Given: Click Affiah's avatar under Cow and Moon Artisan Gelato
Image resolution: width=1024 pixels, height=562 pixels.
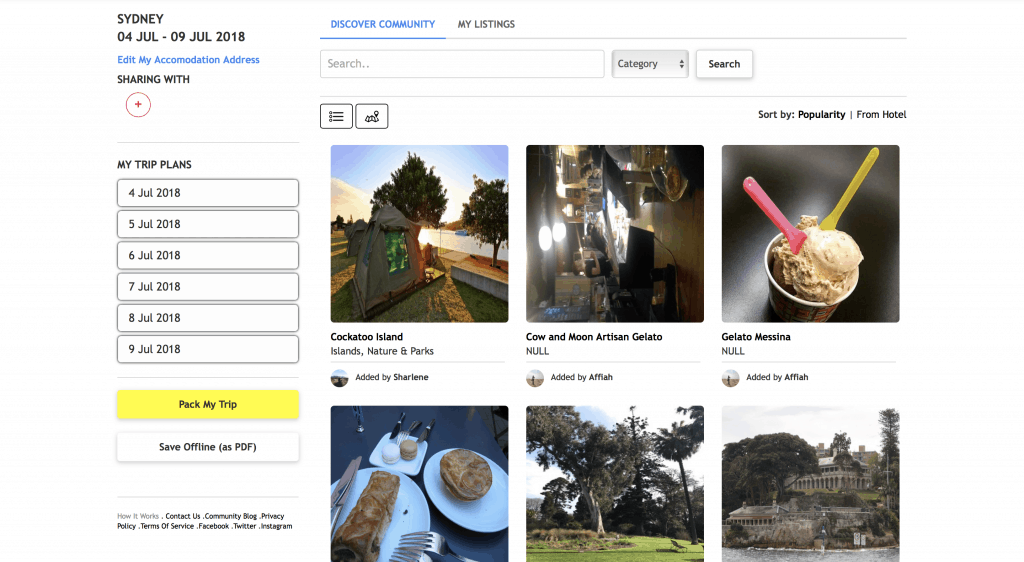Looking at the screenshot, I should click(x=535, y=378).
